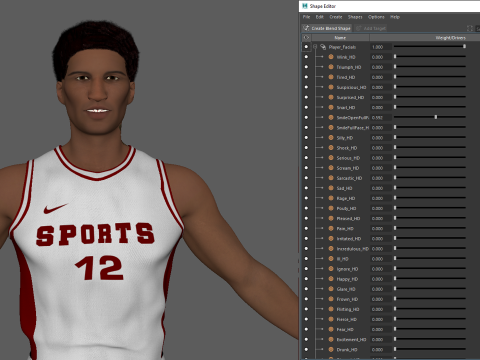
Task: Click the SmileOpenFullFace weight slider handle
Action: click(436, 117)
